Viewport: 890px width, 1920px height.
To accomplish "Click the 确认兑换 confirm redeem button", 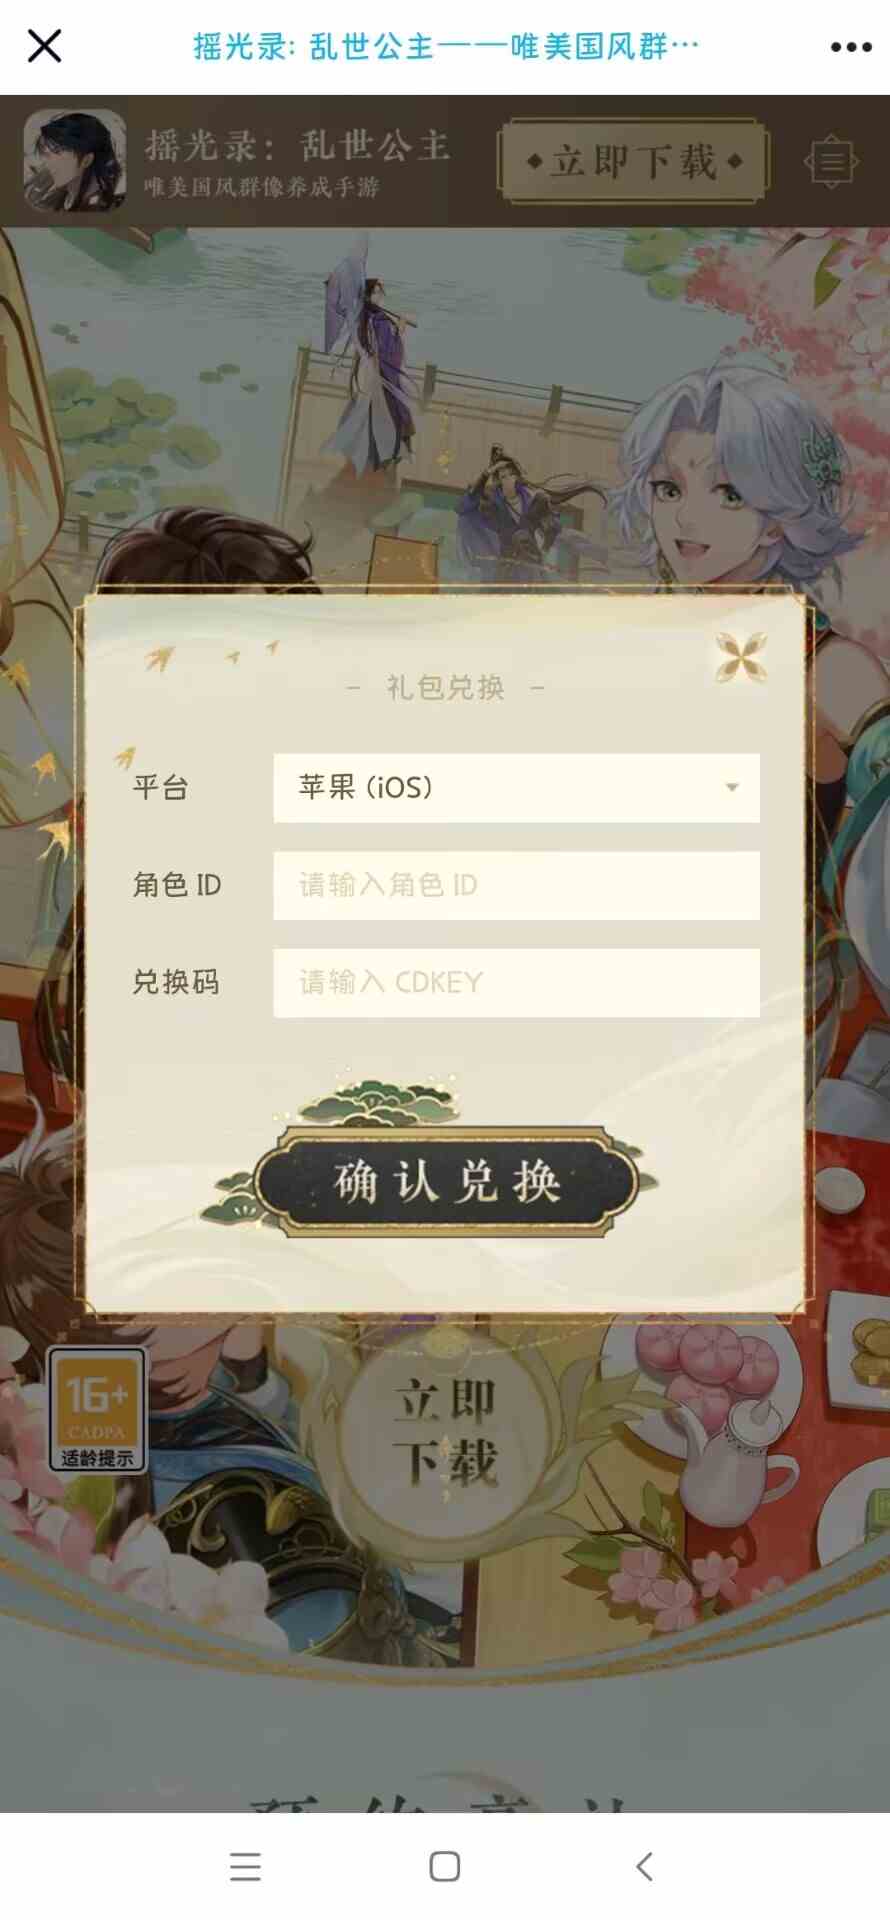I will click(x=446, y=1181).
